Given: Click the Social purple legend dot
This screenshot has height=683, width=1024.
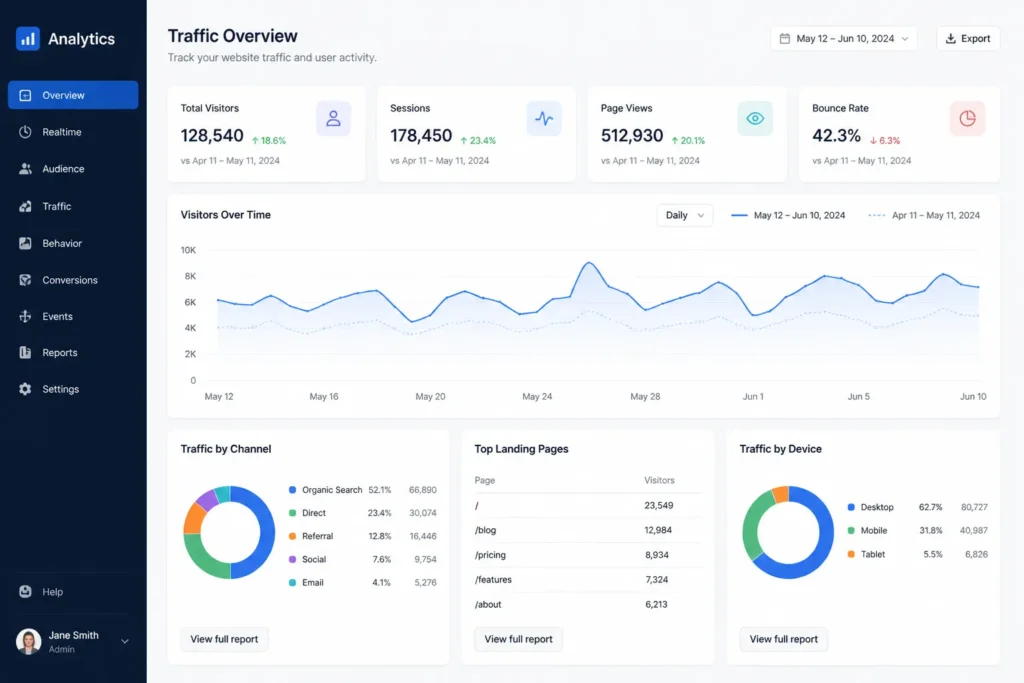Looking at the screenshot, I should tap(293, 560).
